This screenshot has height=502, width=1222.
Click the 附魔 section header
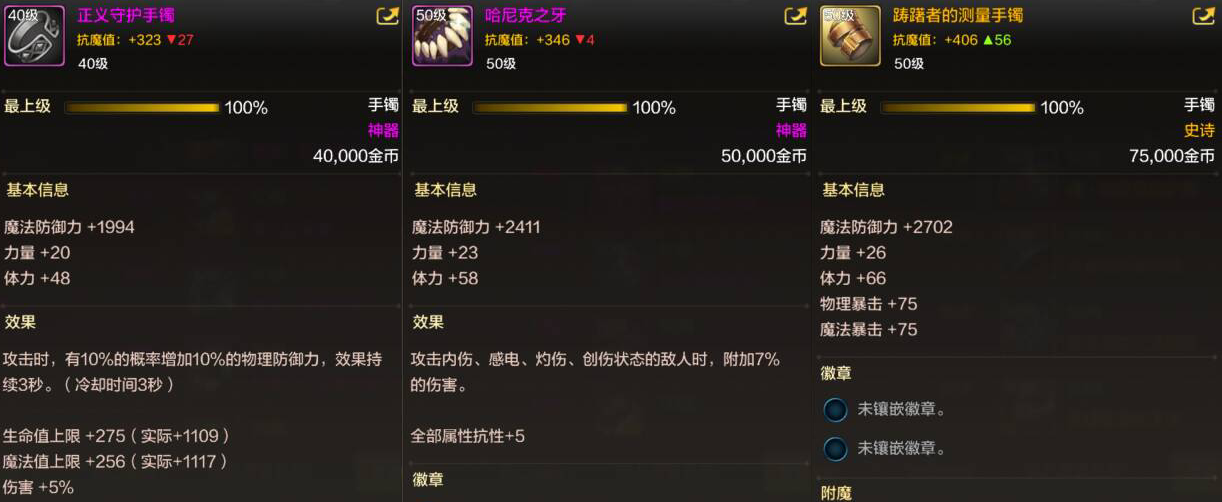[837, 492]
